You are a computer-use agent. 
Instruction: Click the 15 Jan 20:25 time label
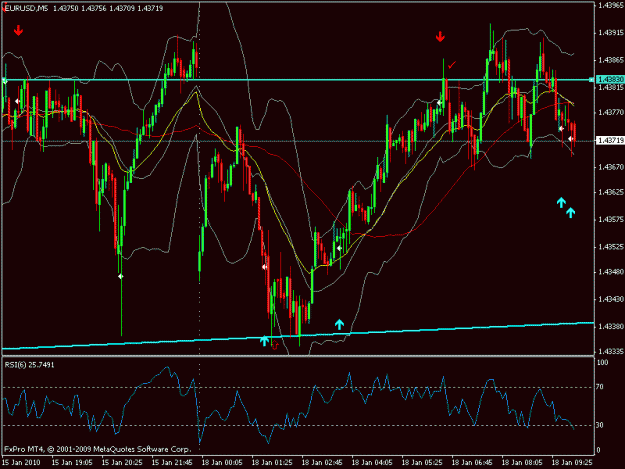[122, 463]
